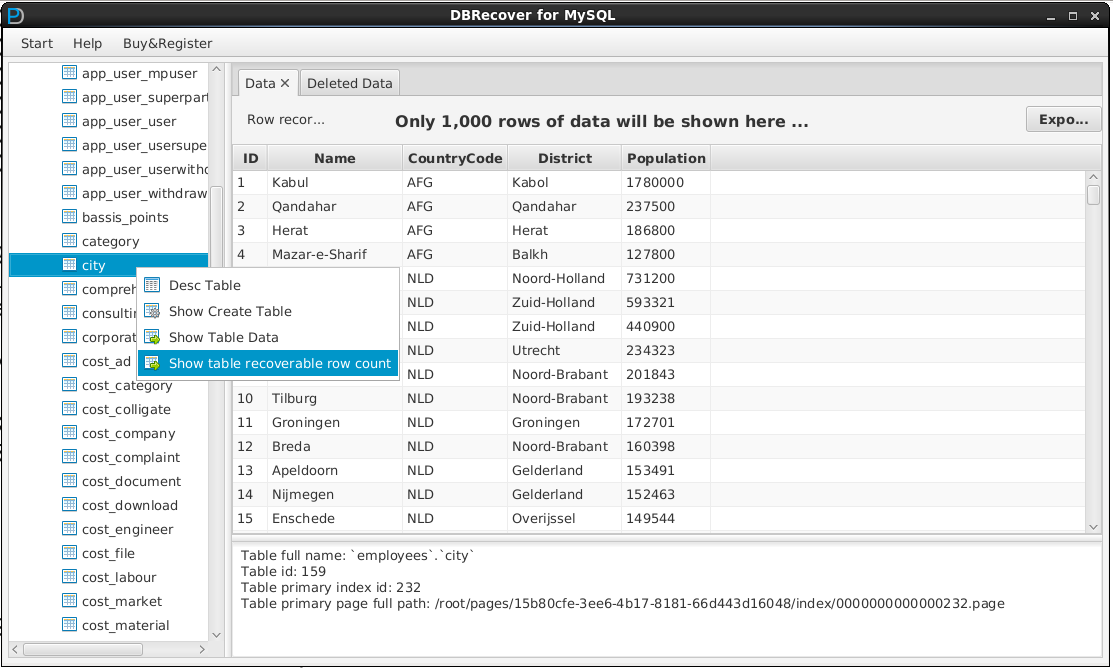The image size is (1113, 669).
Task: Click the CountryCode column header
Action: (455, 158)
